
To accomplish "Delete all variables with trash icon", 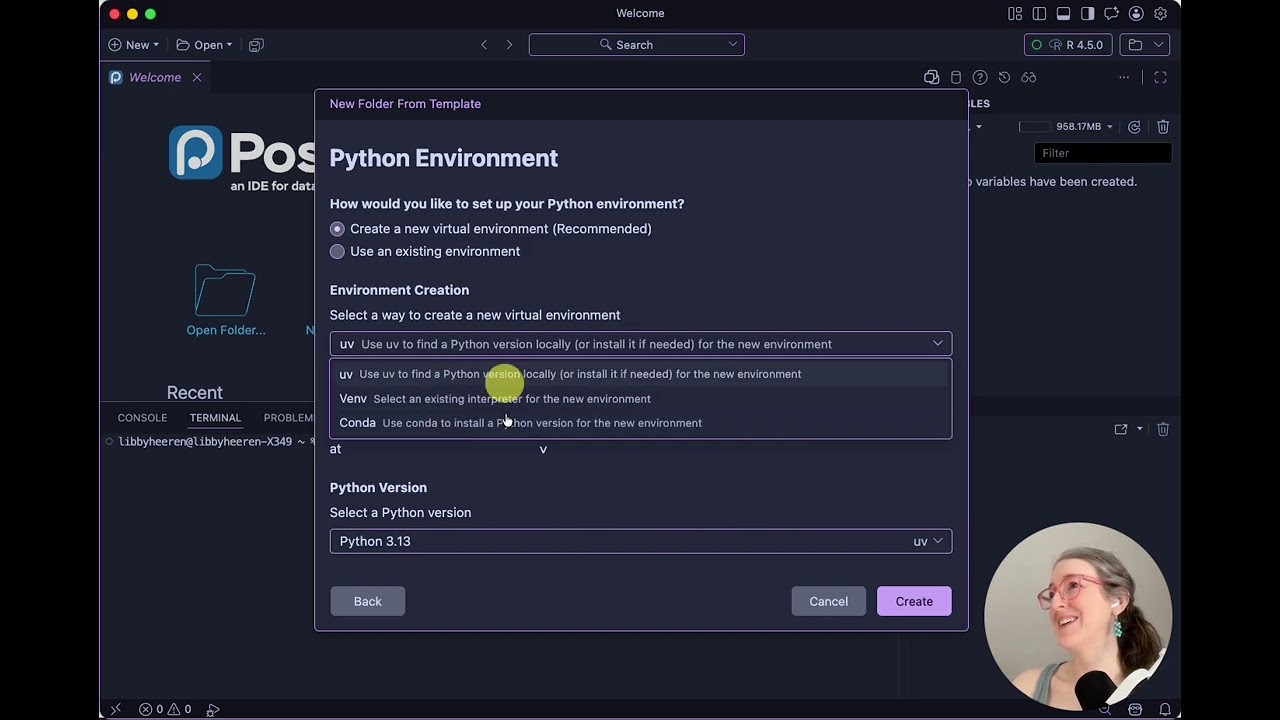I will 1163,127.
